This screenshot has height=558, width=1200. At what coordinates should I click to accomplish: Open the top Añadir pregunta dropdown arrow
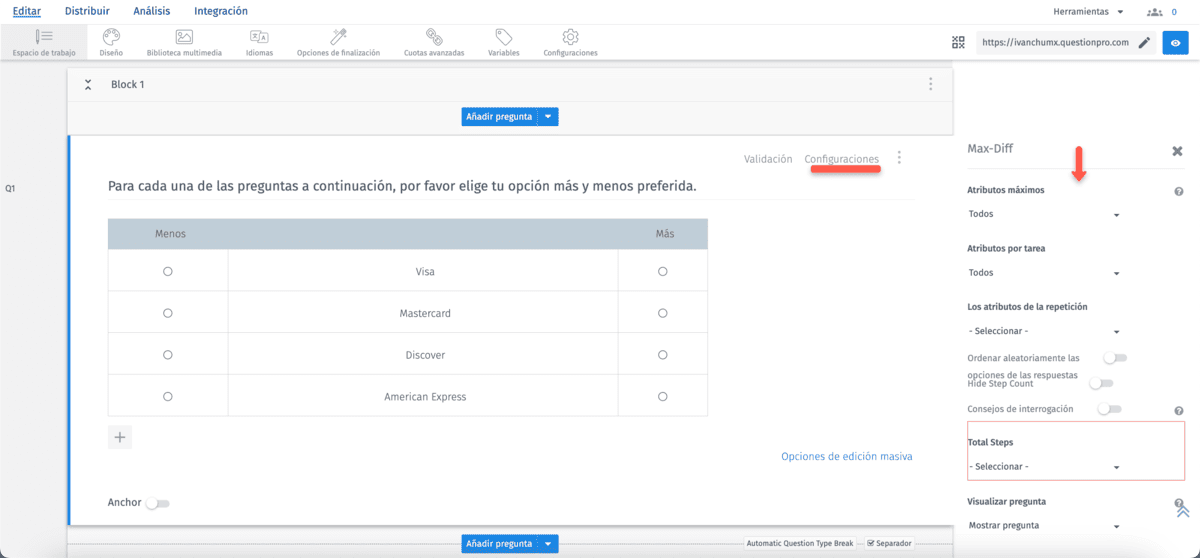548,117
